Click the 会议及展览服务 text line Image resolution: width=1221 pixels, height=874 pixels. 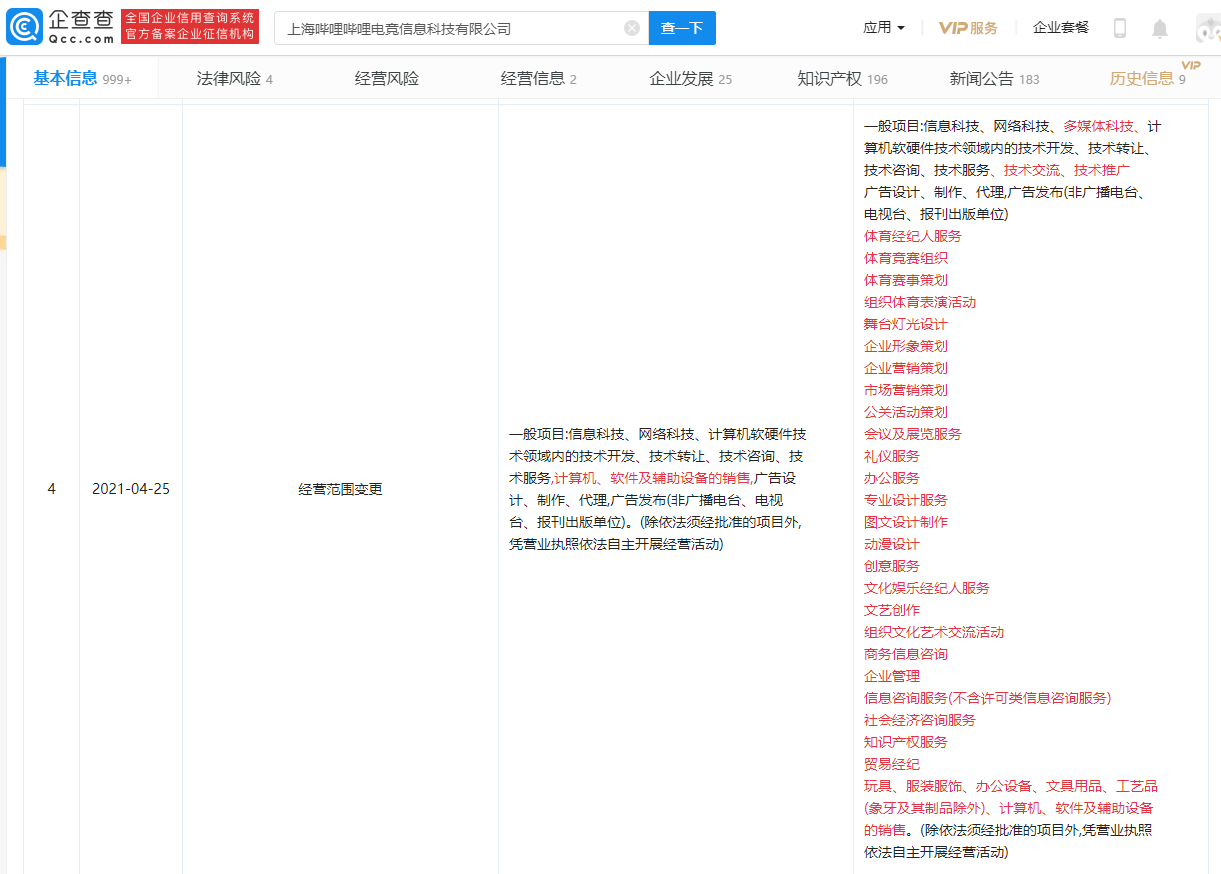click(913, 434)
